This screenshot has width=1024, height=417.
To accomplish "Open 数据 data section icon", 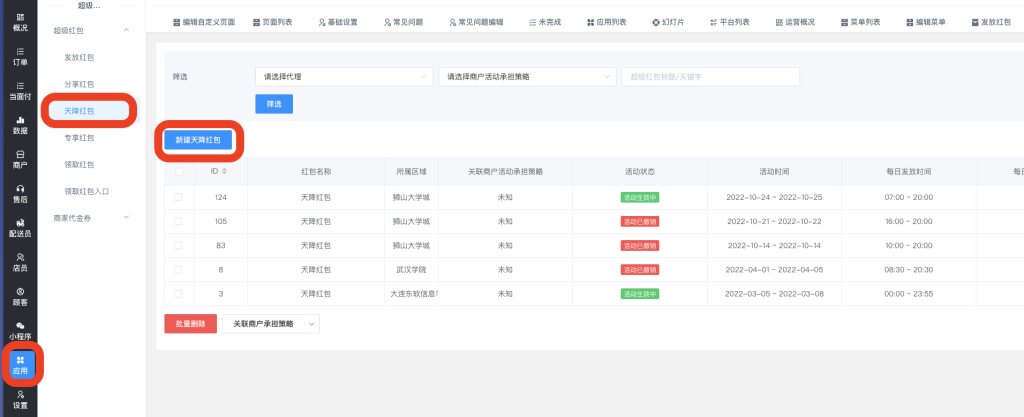I will click(20, 125).
